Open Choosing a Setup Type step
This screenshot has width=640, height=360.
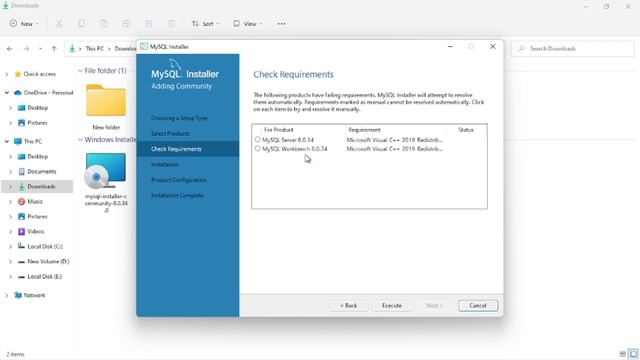[x=179, y=118]
